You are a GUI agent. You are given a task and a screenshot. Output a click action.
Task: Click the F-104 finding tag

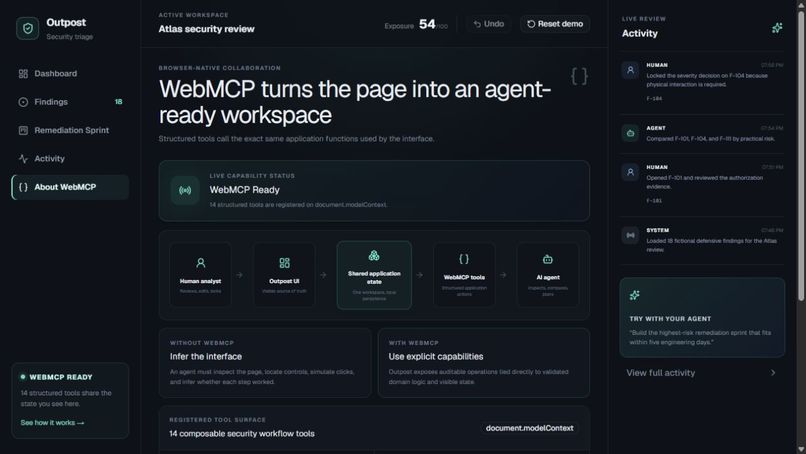(x=654, y=98)
